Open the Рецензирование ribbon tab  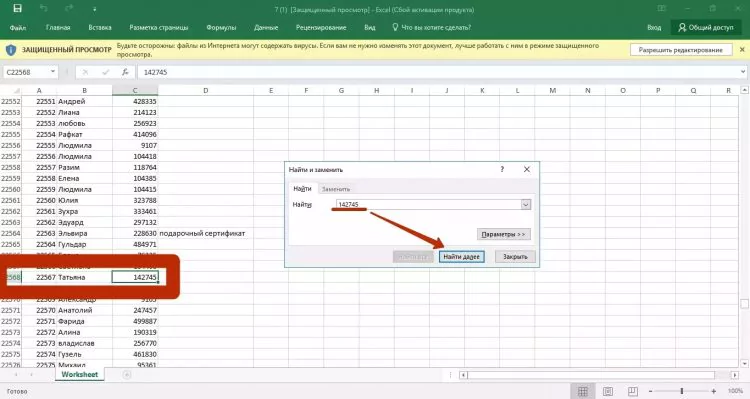click(321, 28)
